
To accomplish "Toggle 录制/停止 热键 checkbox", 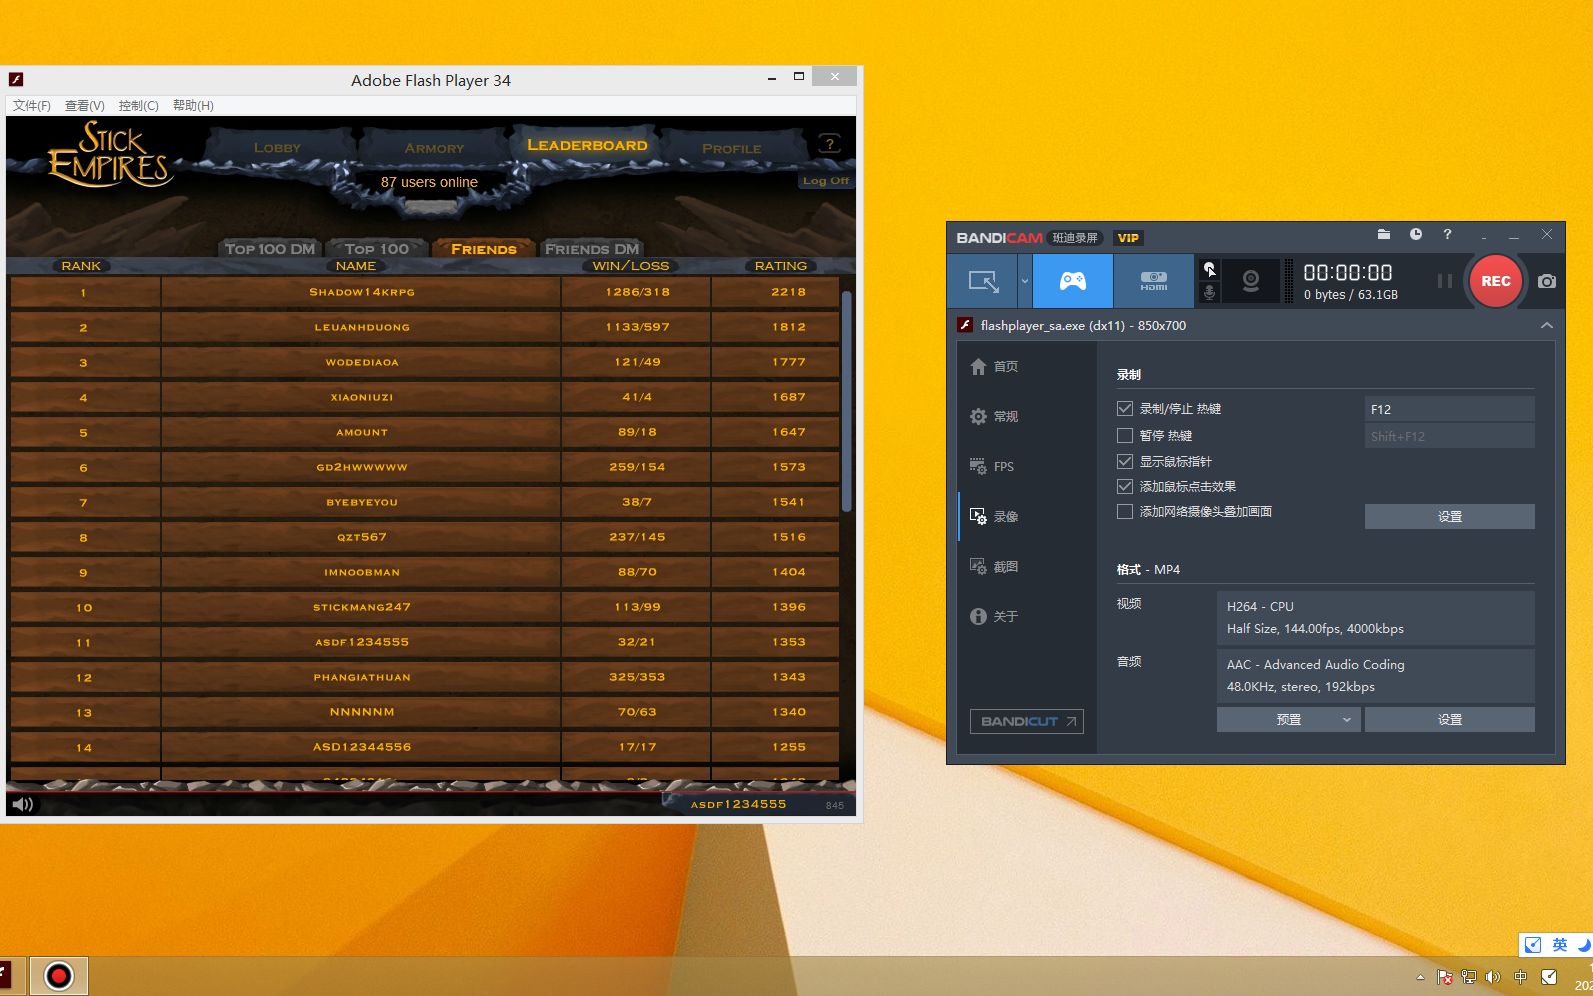I will pyautogui.click(x=1125, y=408).
